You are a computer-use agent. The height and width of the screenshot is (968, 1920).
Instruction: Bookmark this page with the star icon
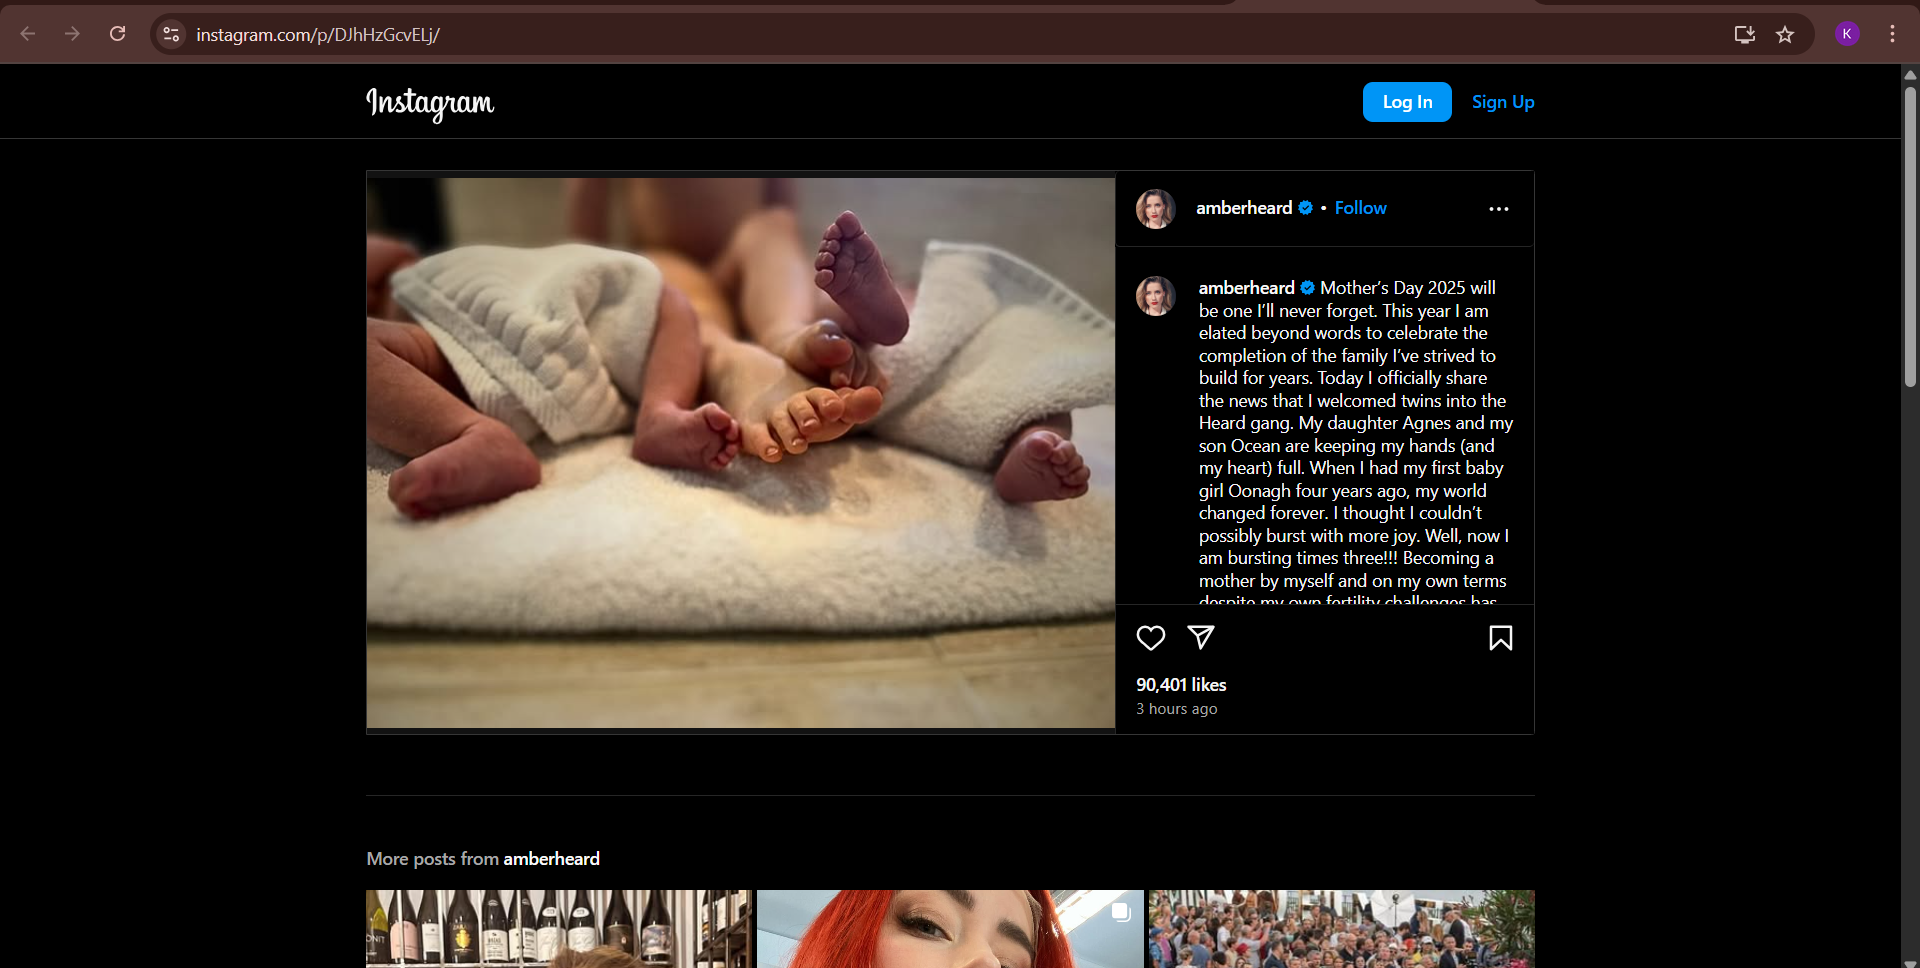(1785, 35)
